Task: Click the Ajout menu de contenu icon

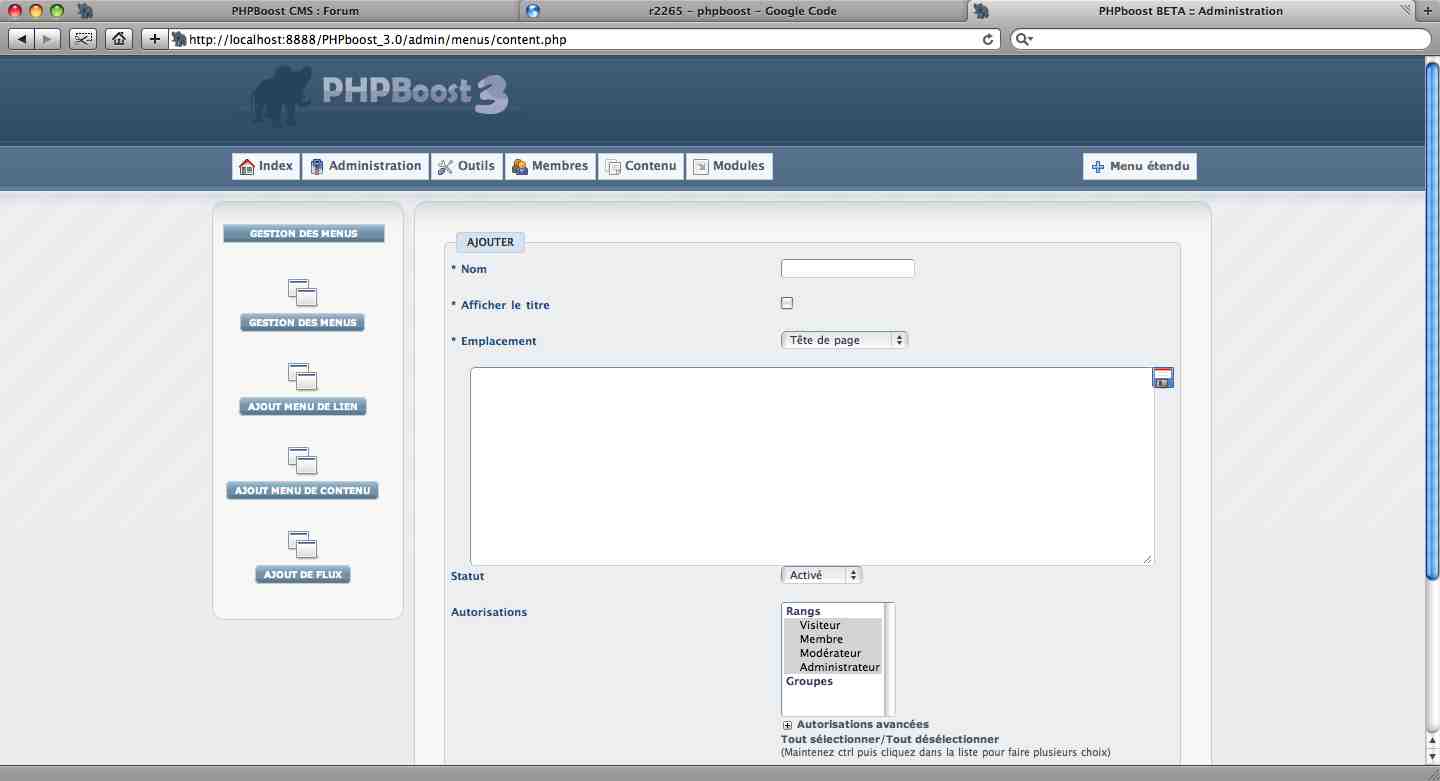Action: coord(302,461)
